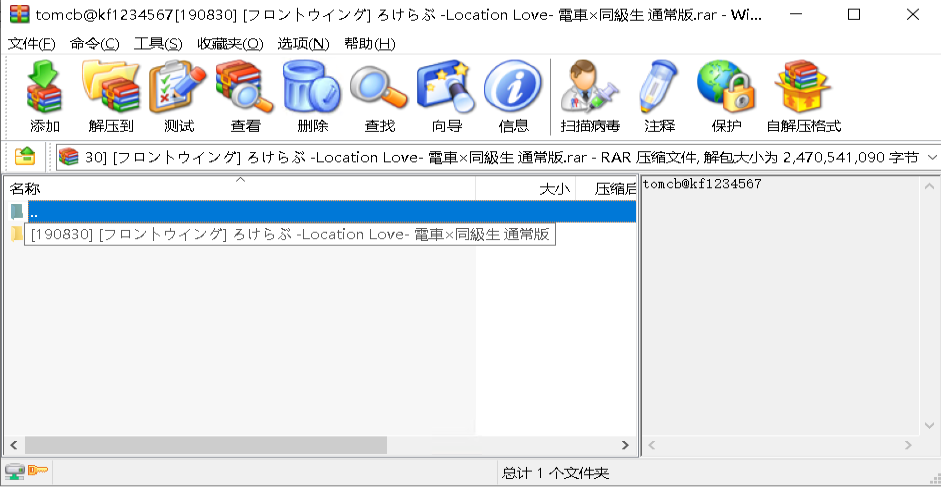This screenshot has width=941, height=488.
Task: Click the Add (添加) archive icon
Action: [x=45, y=97]
